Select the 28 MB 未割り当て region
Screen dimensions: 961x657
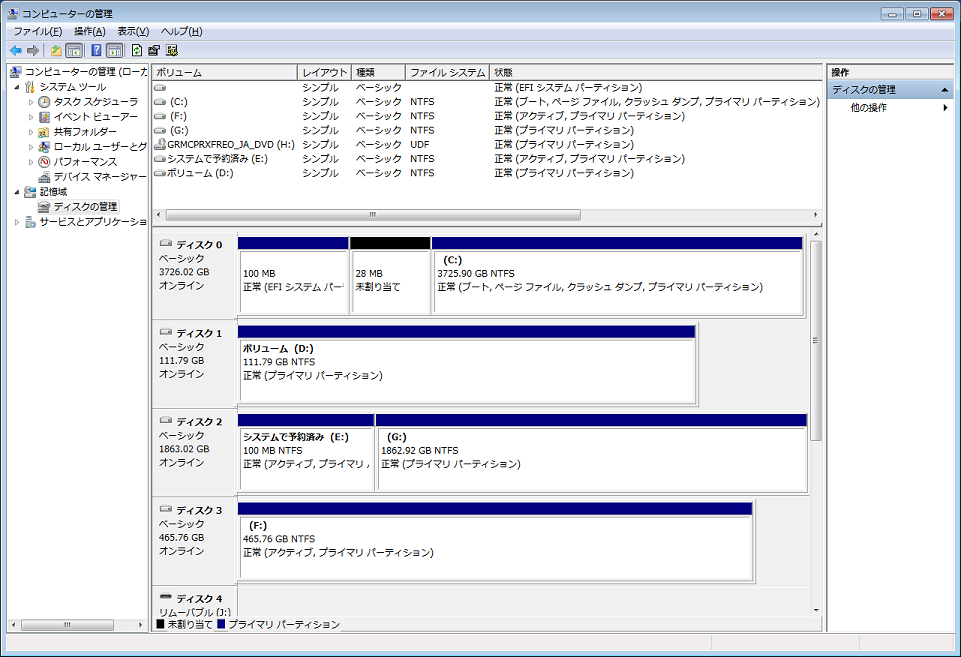coord(390,276)
